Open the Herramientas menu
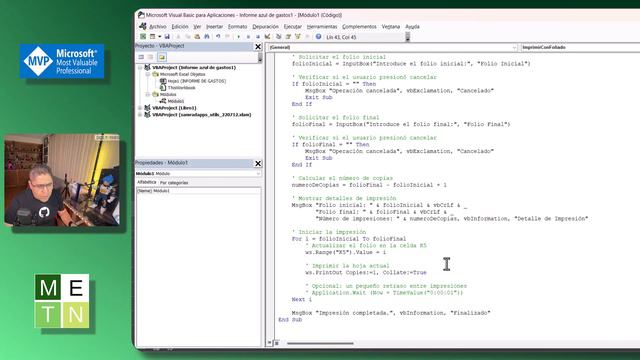The width and height of the screenshot is (640, 360). pos(322,27)
